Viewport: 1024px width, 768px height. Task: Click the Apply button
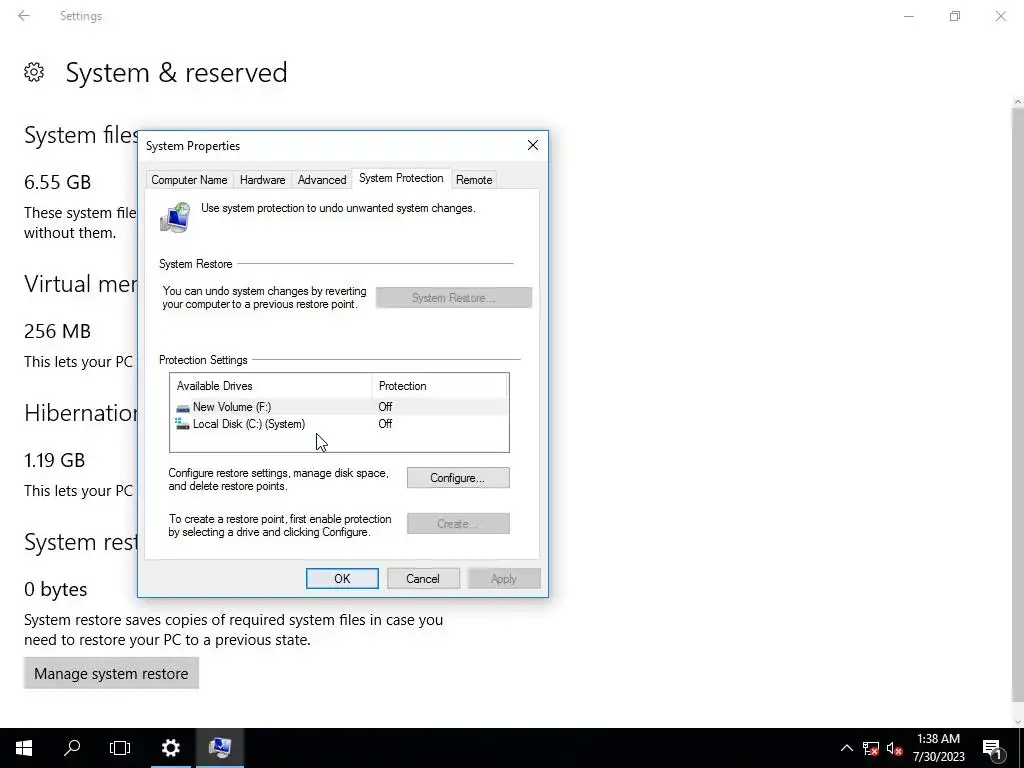pos(504,579)
